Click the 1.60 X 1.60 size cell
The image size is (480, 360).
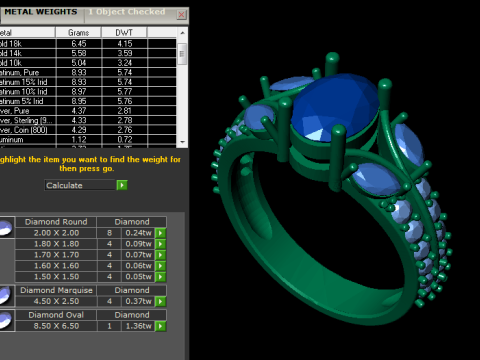tap(56, 266)
